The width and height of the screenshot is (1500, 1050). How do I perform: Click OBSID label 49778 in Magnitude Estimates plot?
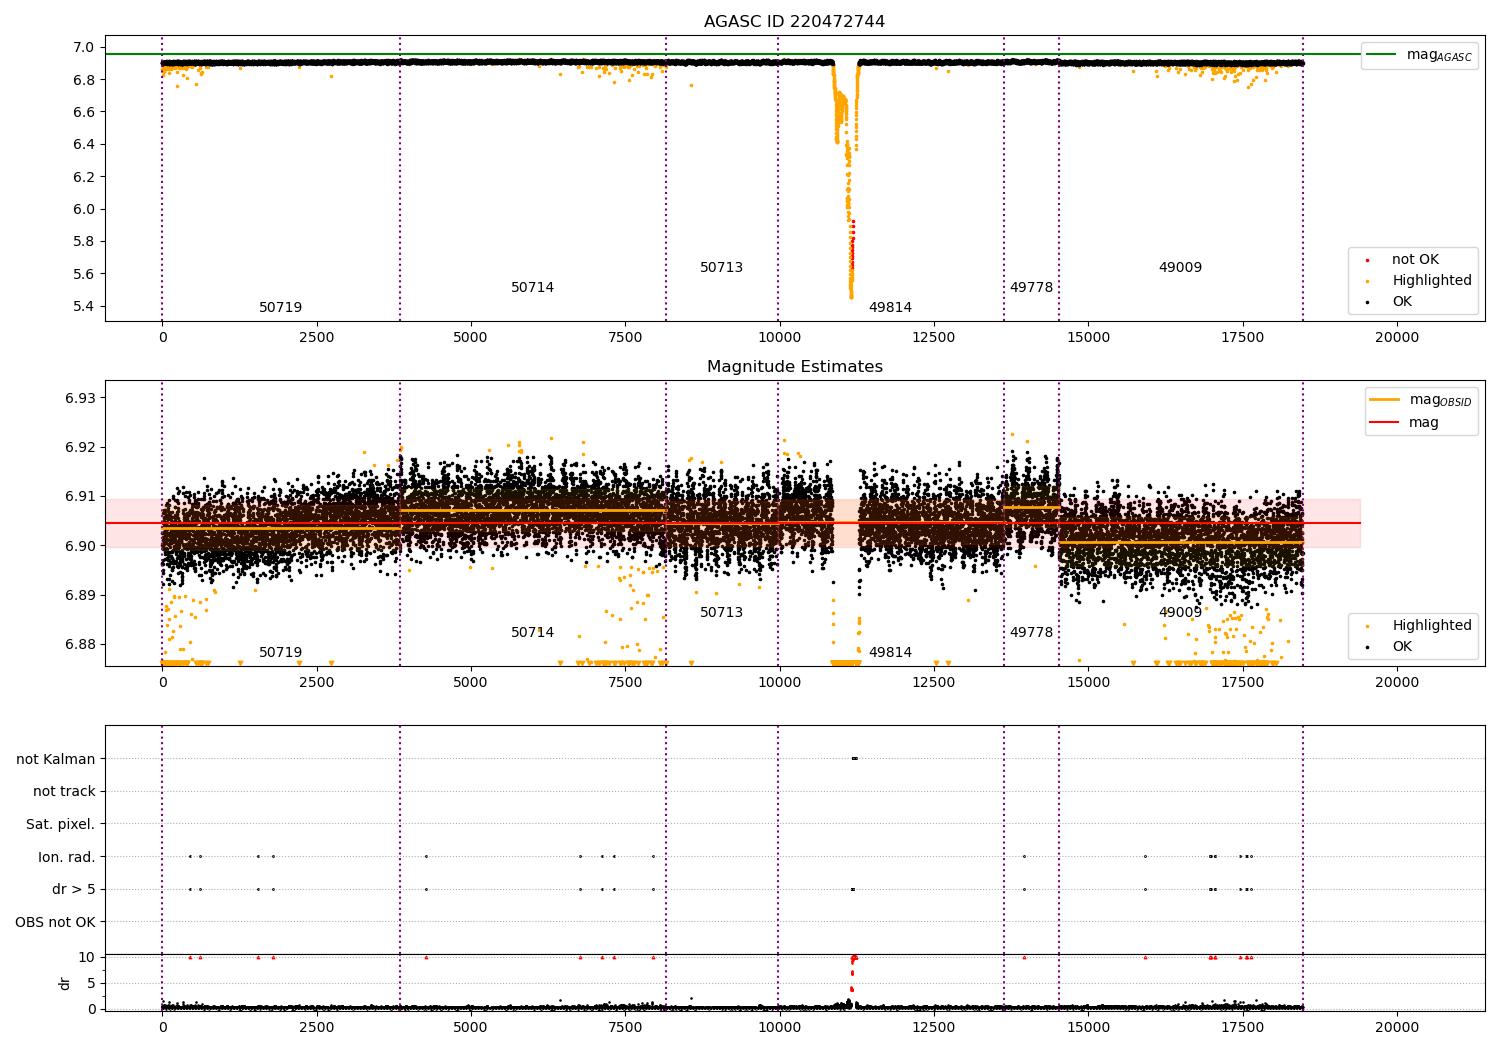[x=1031, y=633]
